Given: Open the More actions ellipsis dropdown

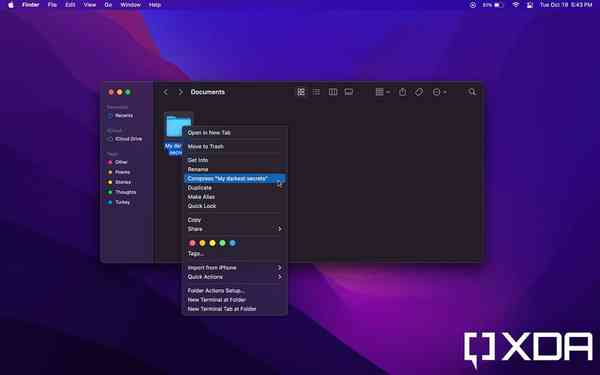Looking at the screenshot, I should pos(439,92).
